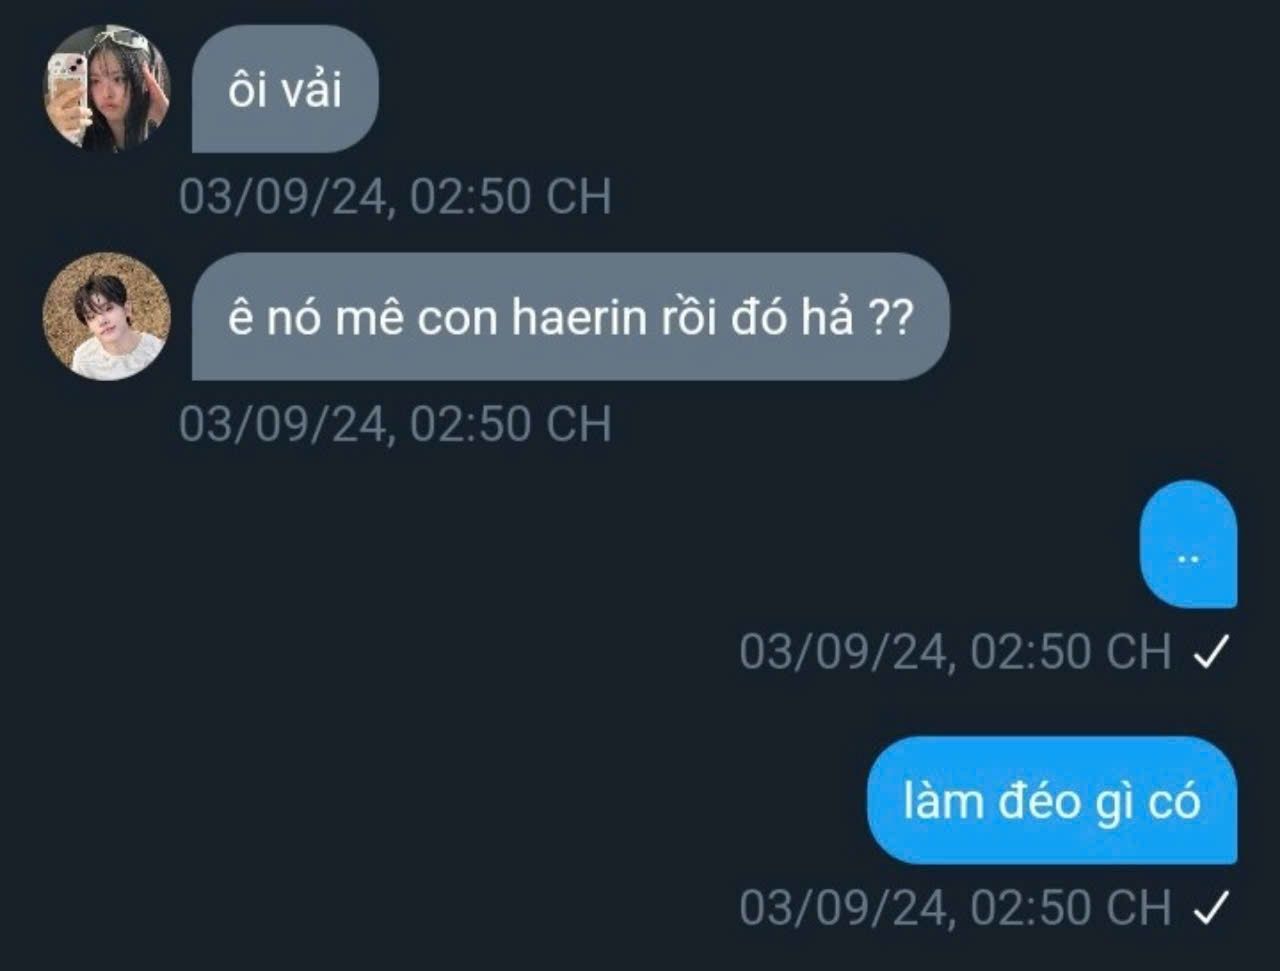Click the word "vải" in the first bubble

point(312,90)
